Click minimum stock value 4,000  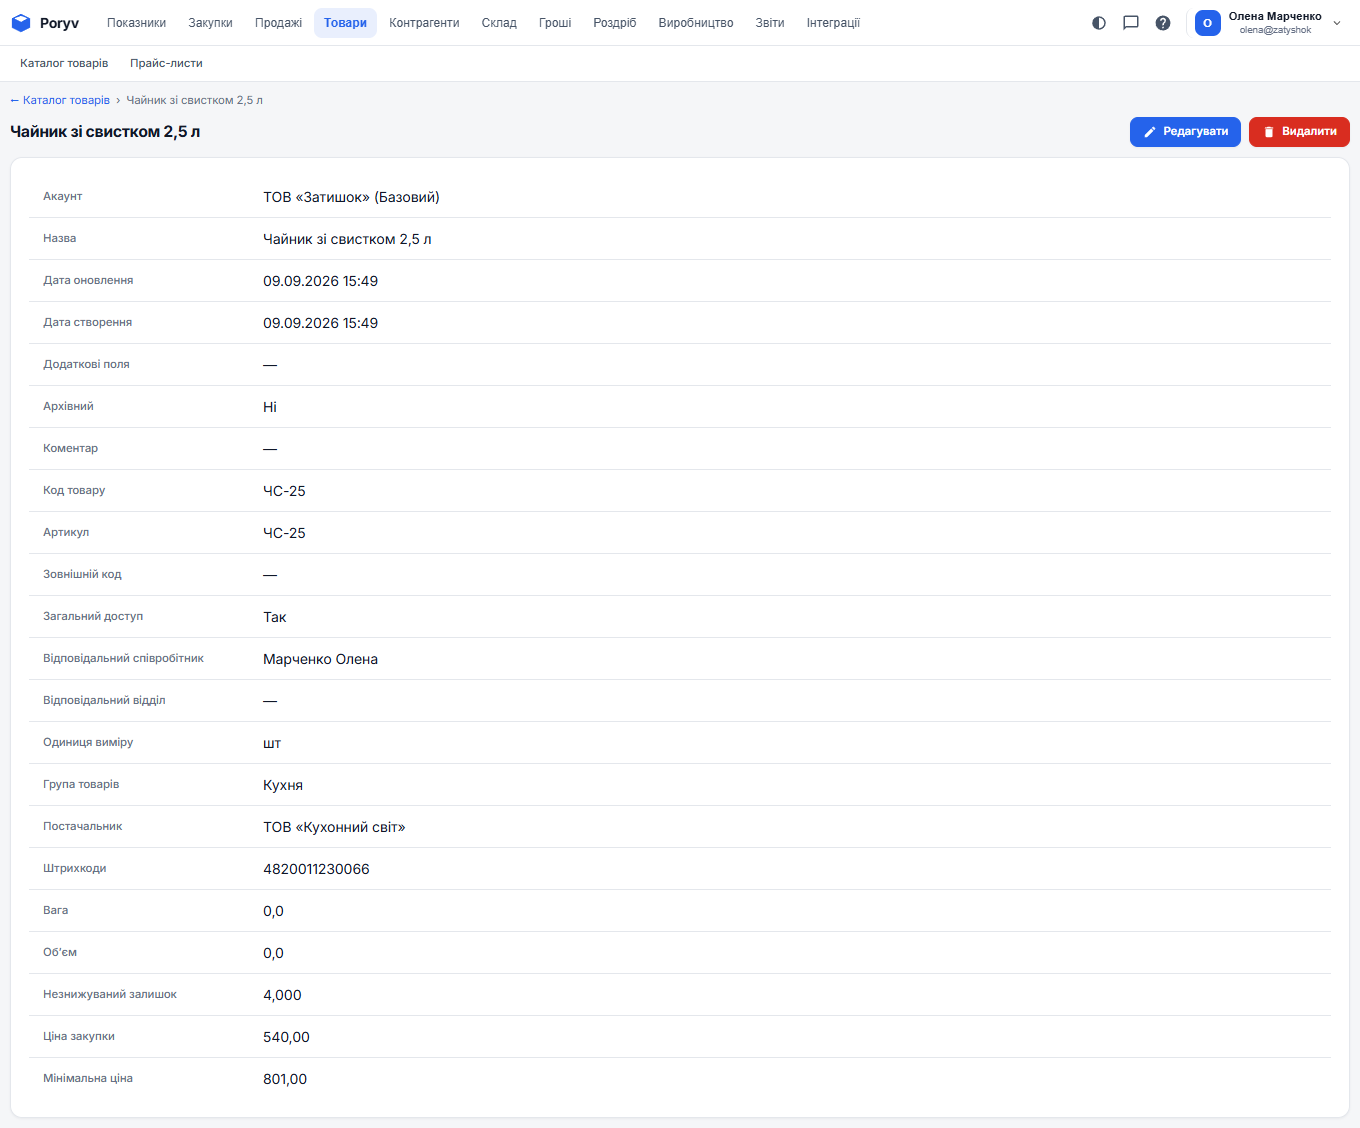pos(282,995)
